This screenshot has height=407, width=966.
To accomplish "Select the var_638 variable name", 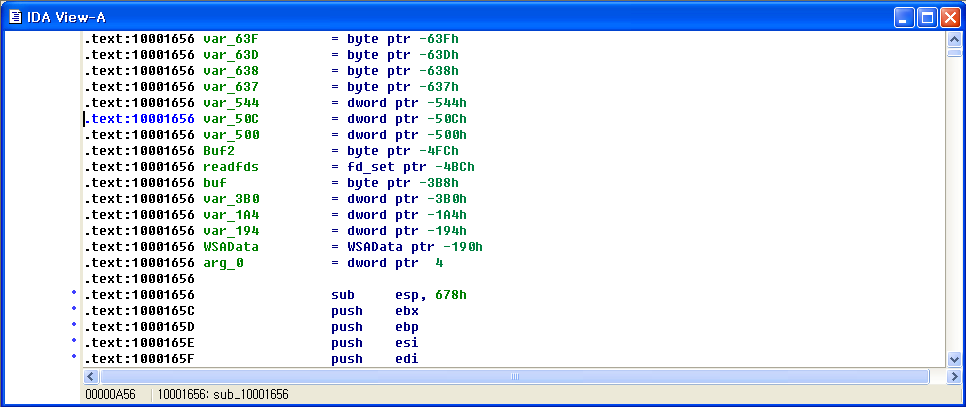I will pos(231,71).
